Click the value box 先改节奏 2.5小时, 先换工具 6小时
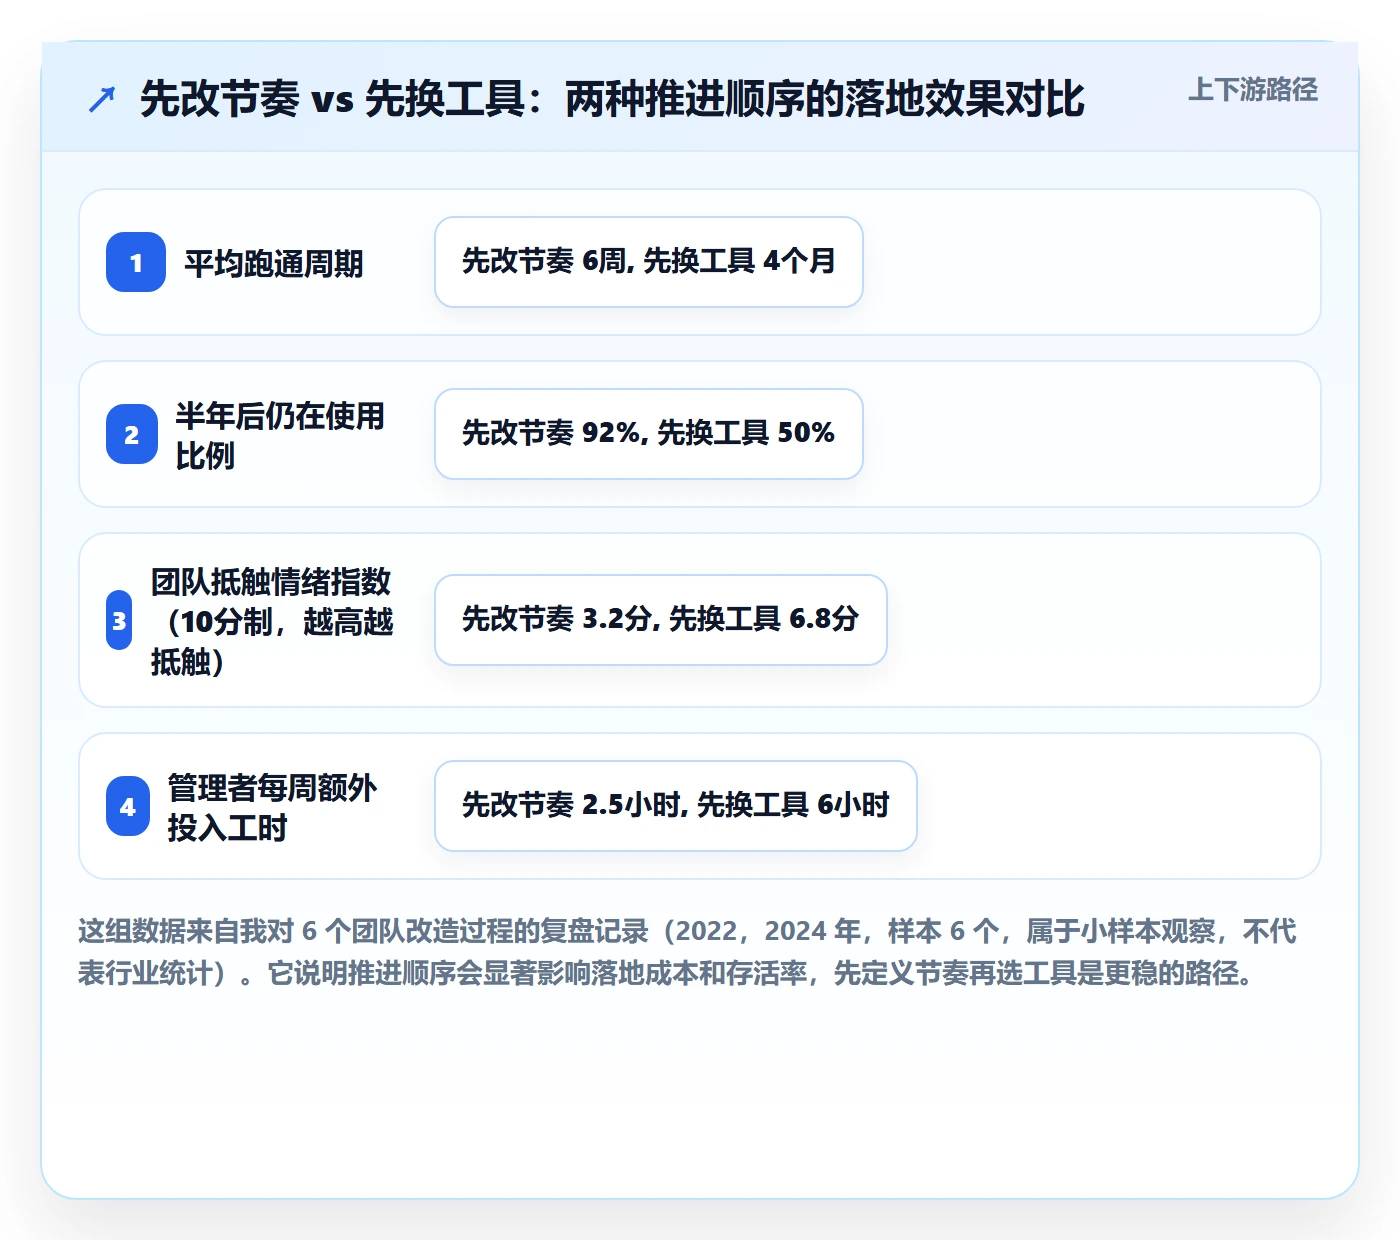Image resolution: width=1400 pixels, height=1240 pixels. [x=676, y=806]
